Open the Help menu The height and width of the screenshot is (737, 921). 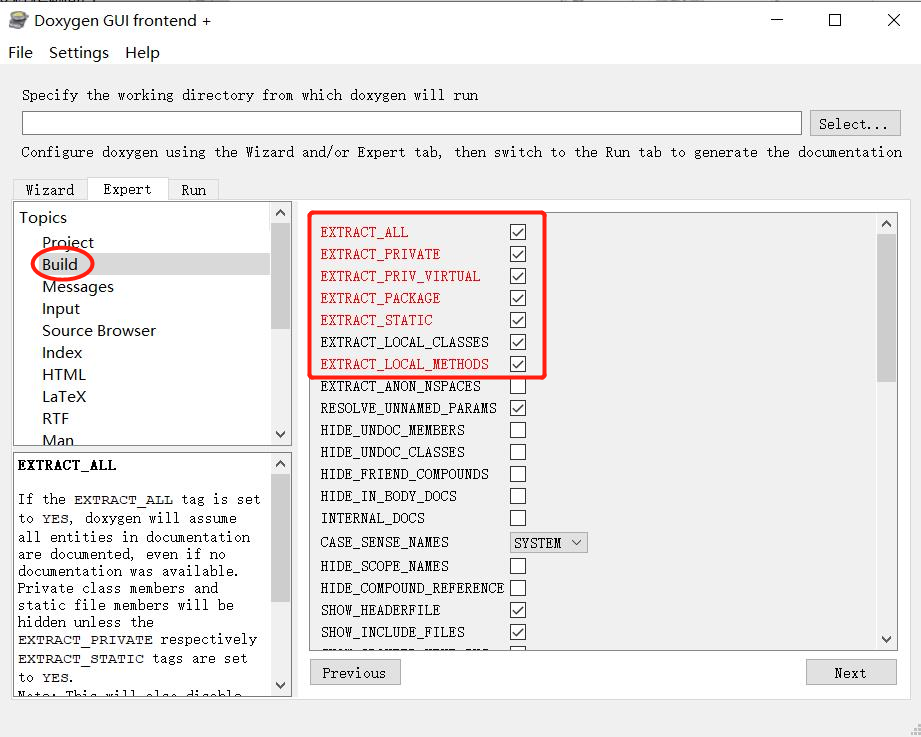coord(142,53)
